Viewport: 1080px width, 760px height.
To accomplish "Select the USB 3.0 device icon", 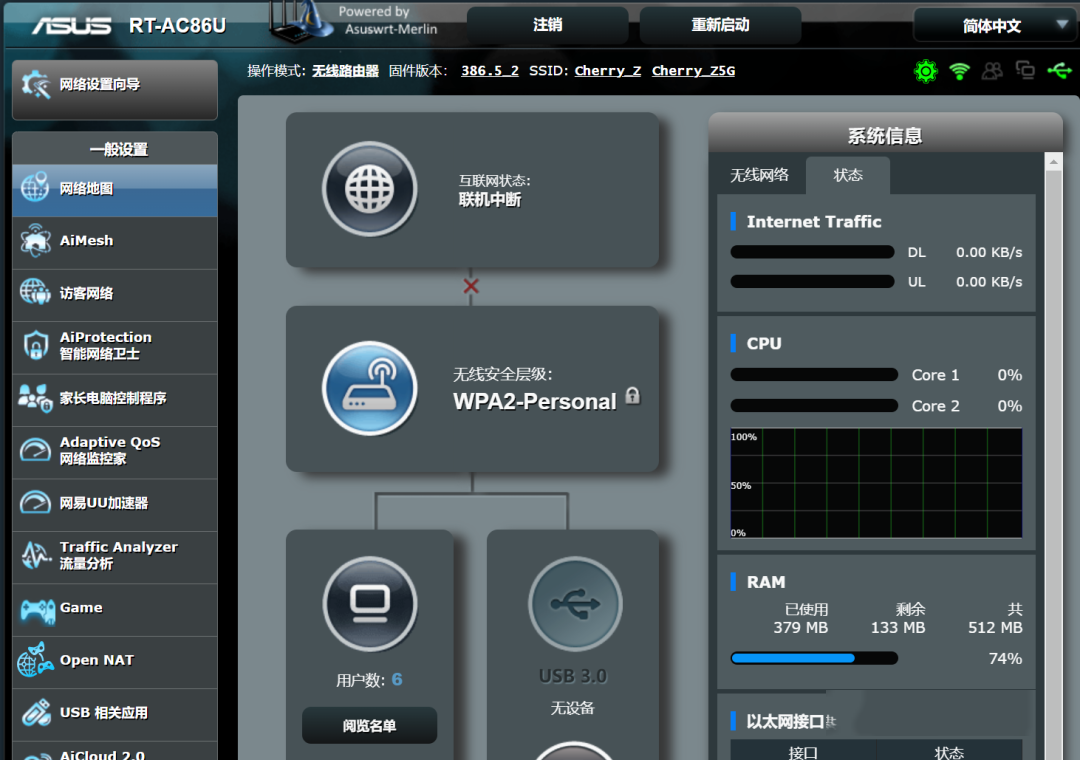I will (575, 604).
